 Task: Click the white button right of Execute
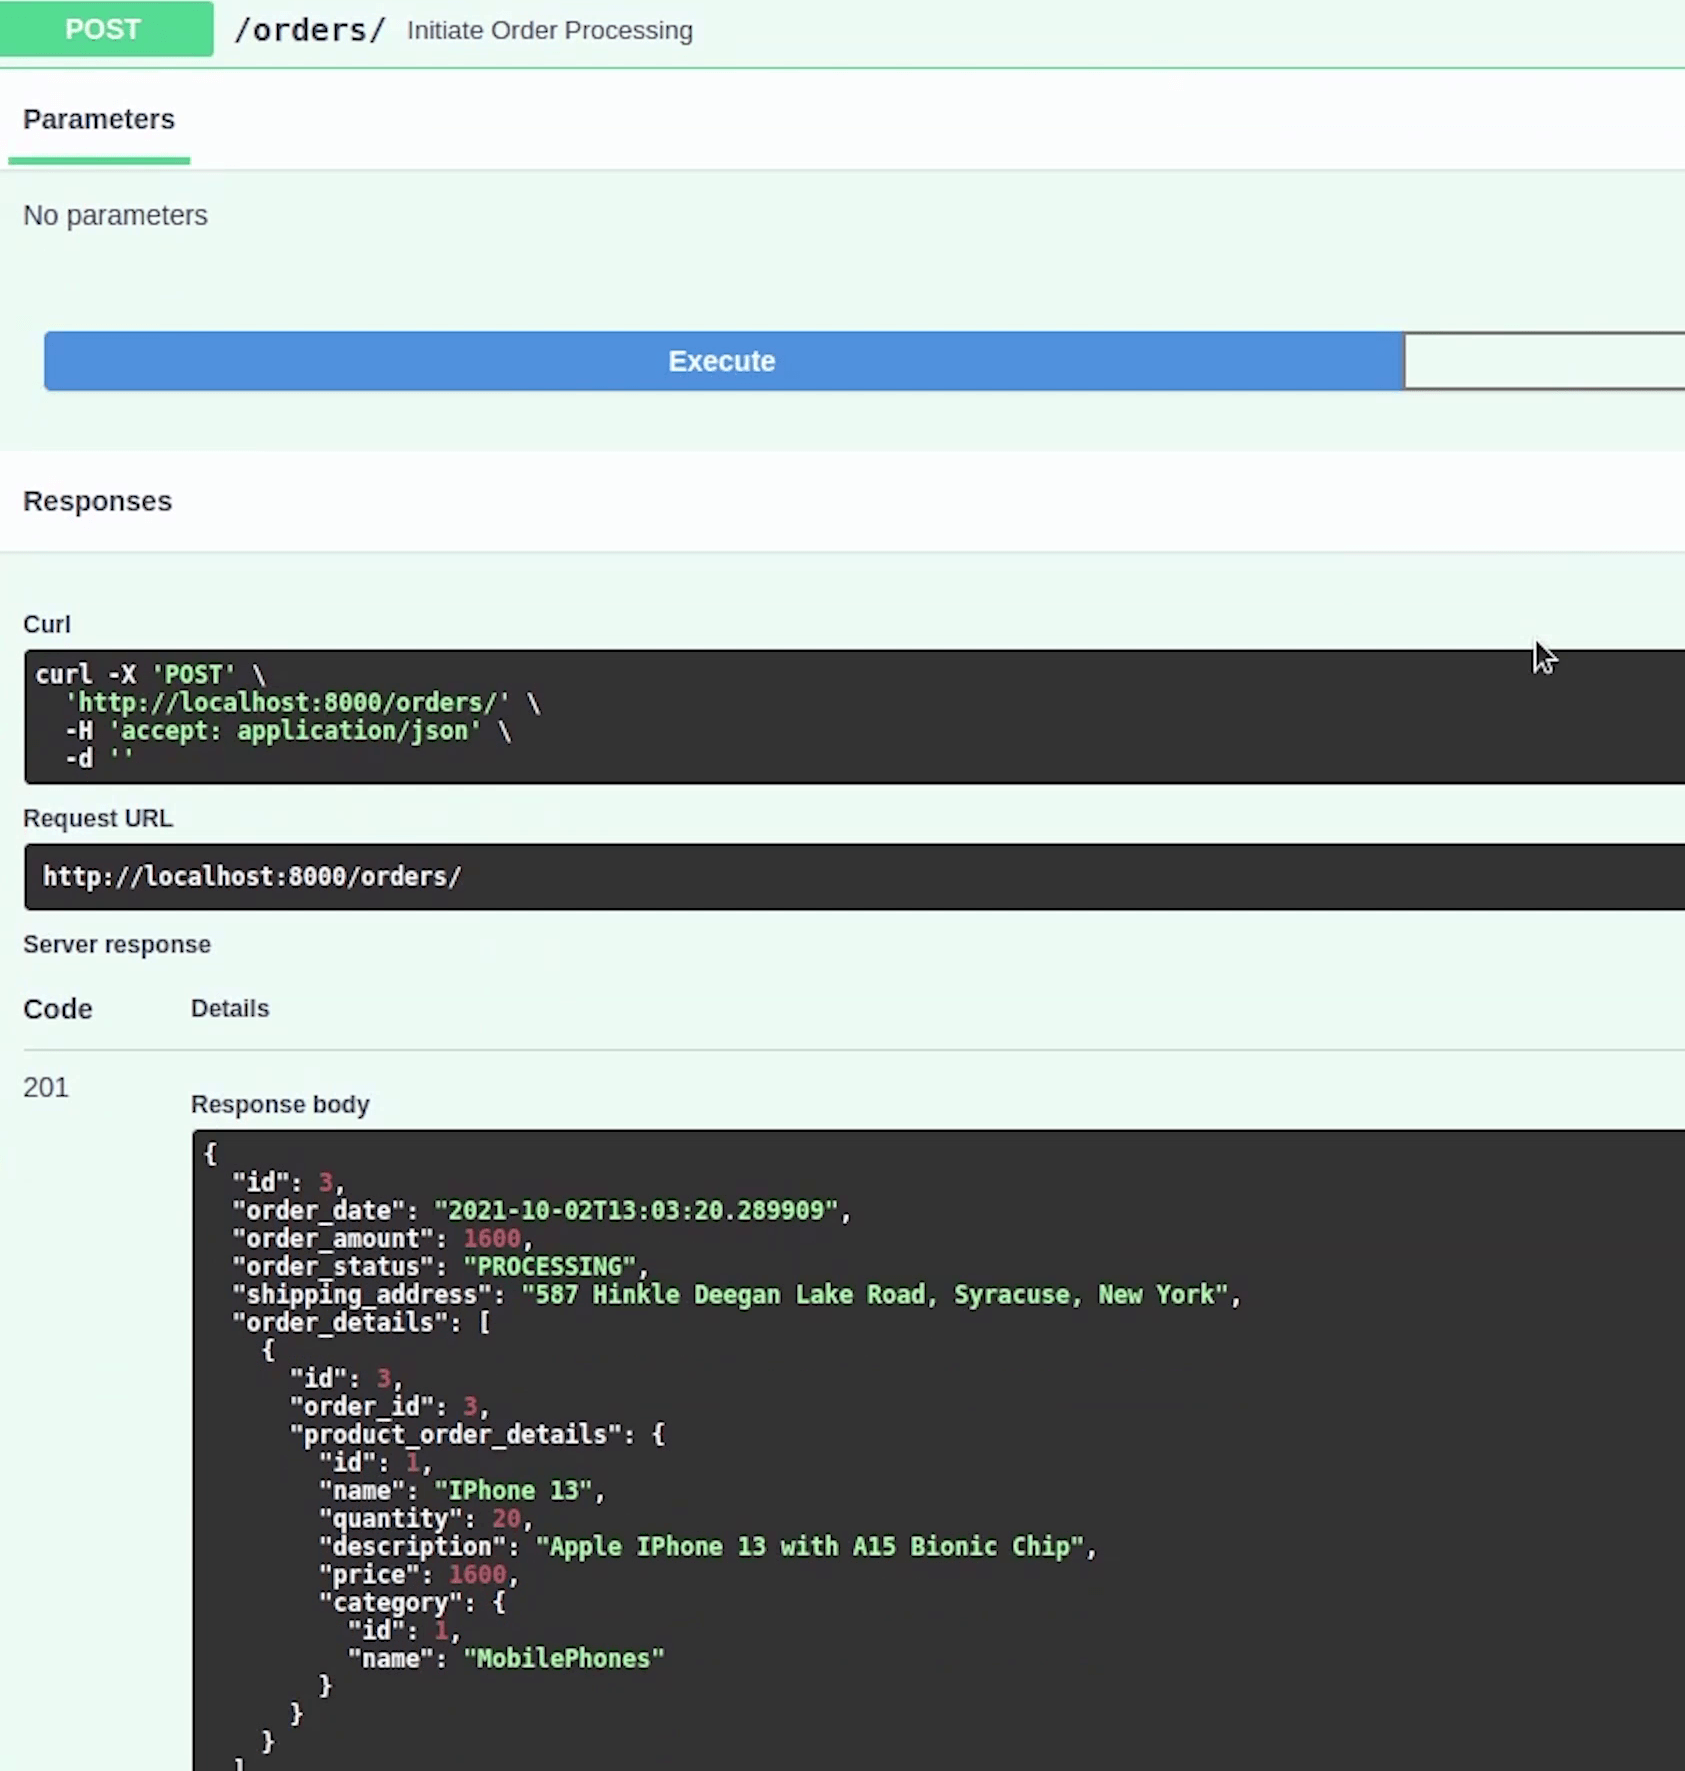[1543, 361]
